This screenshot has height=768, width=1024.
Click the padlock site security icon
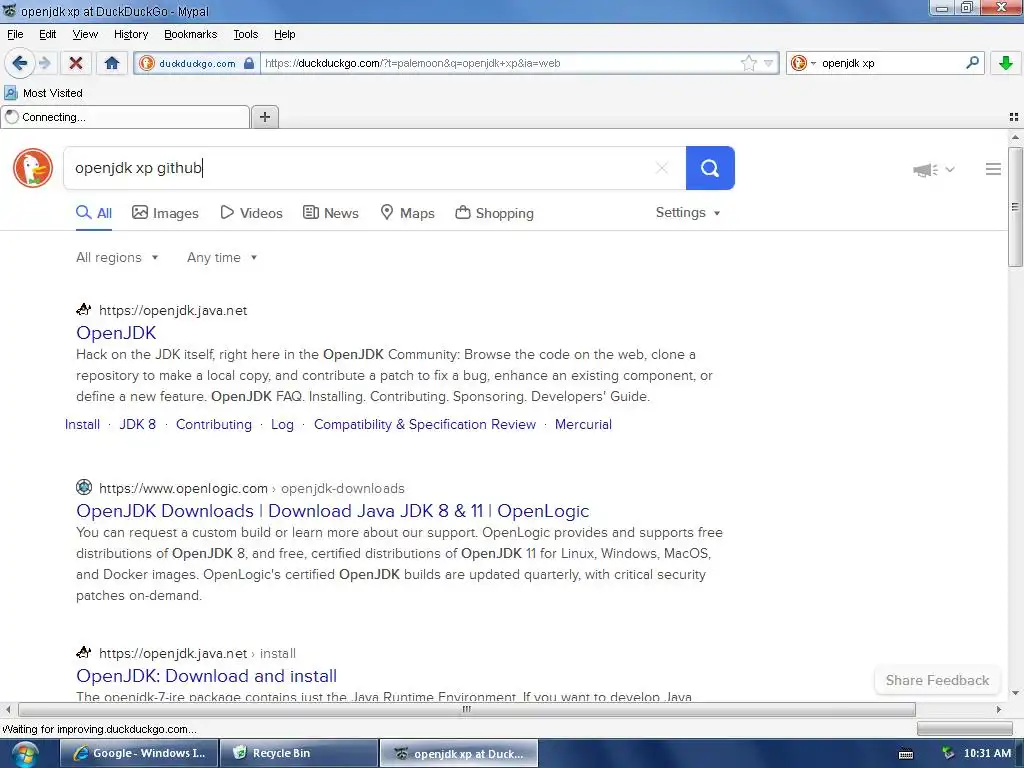[x=249, y=63]
